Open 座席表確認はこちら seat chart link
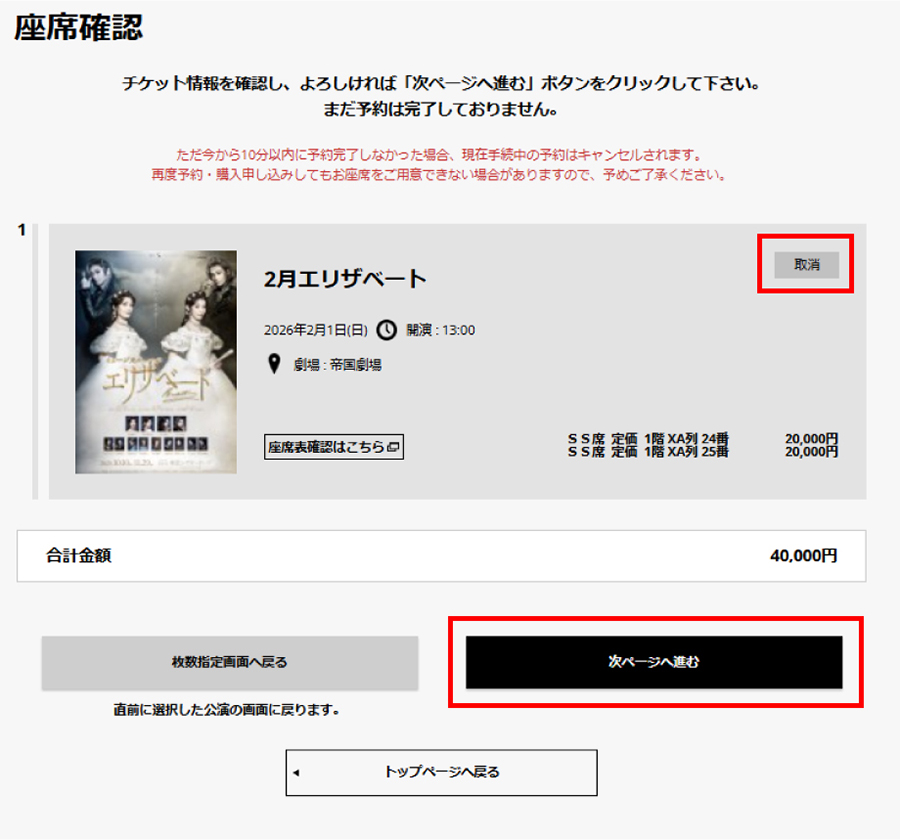This screenshot has width=900, height=840. (x=333, y=447)
